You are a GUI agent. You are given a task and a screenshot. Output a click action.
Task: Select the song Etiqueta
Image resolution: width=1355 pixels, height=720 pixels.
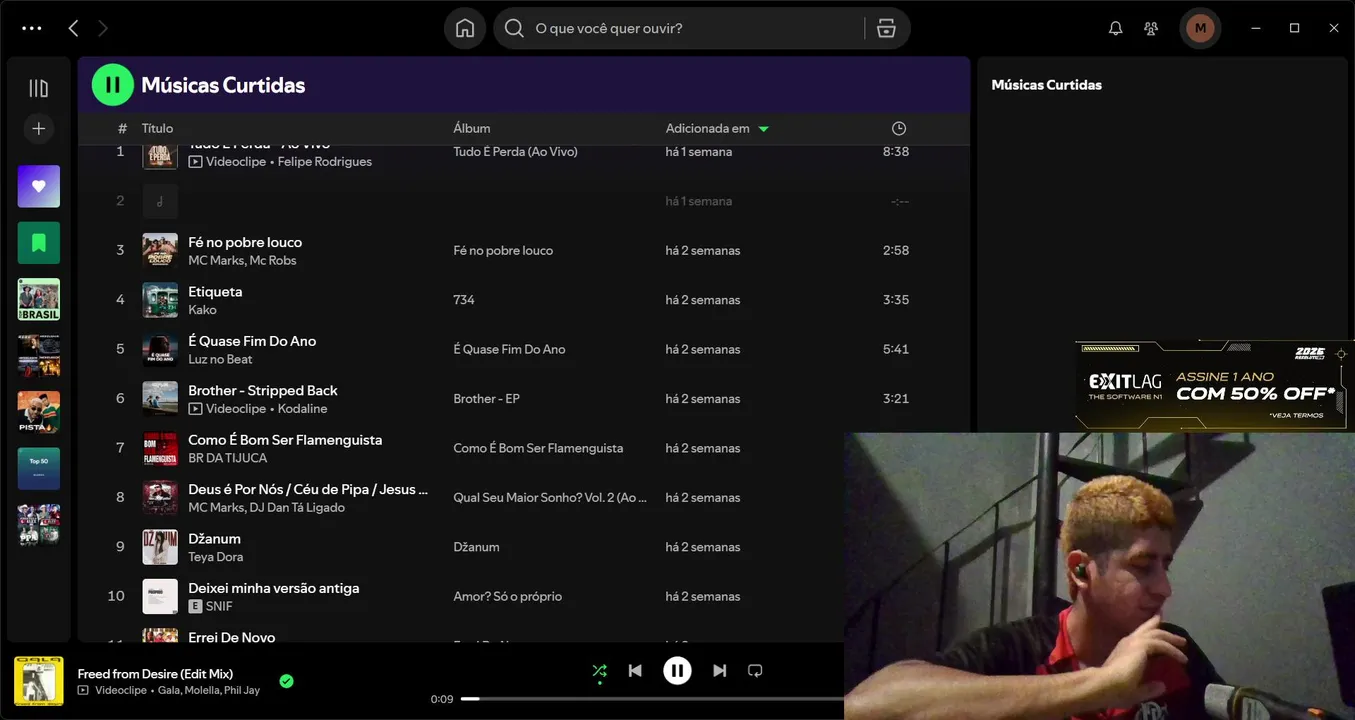coord(215,291)
